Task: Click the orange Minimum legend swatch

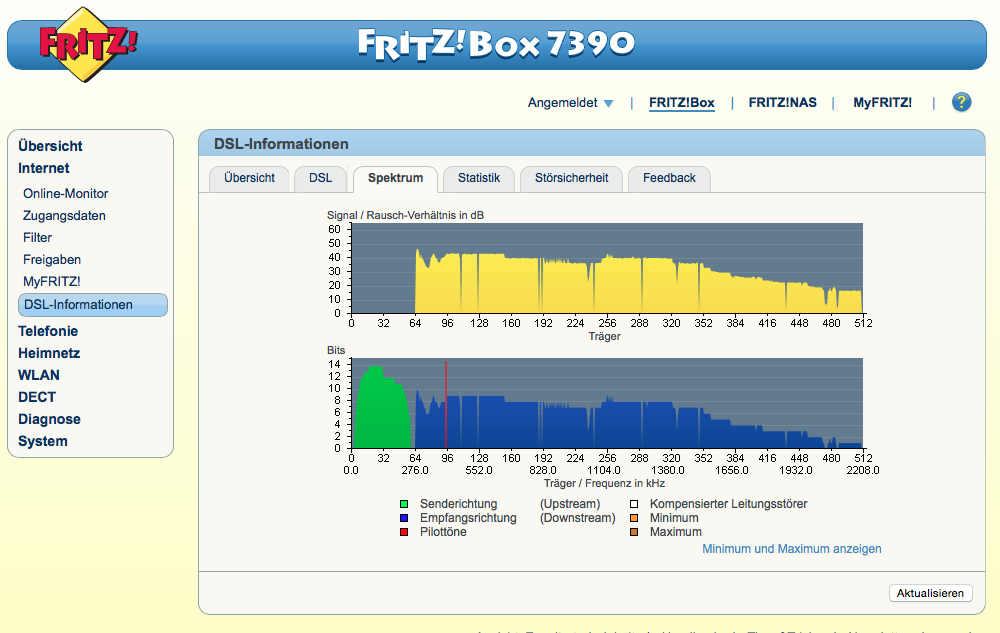Action: point(634,518)
